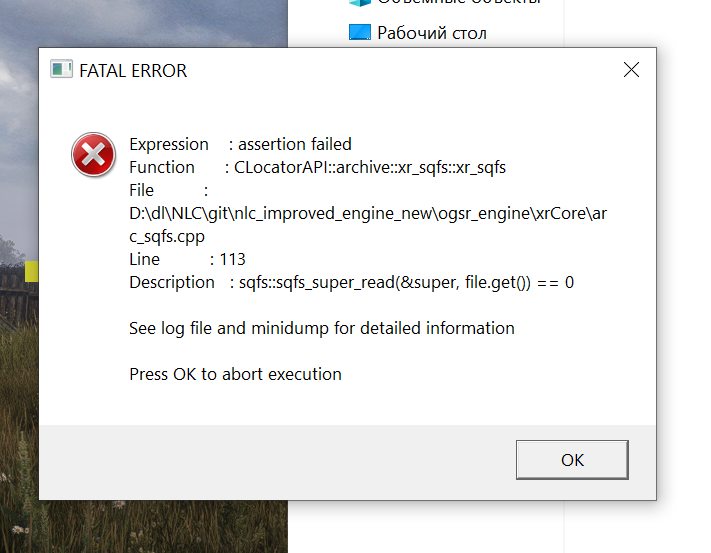Click the Expression assertion failed line
Image resolution: width=711 pixels, height=553 pixels.
click(x=240, y=144)
